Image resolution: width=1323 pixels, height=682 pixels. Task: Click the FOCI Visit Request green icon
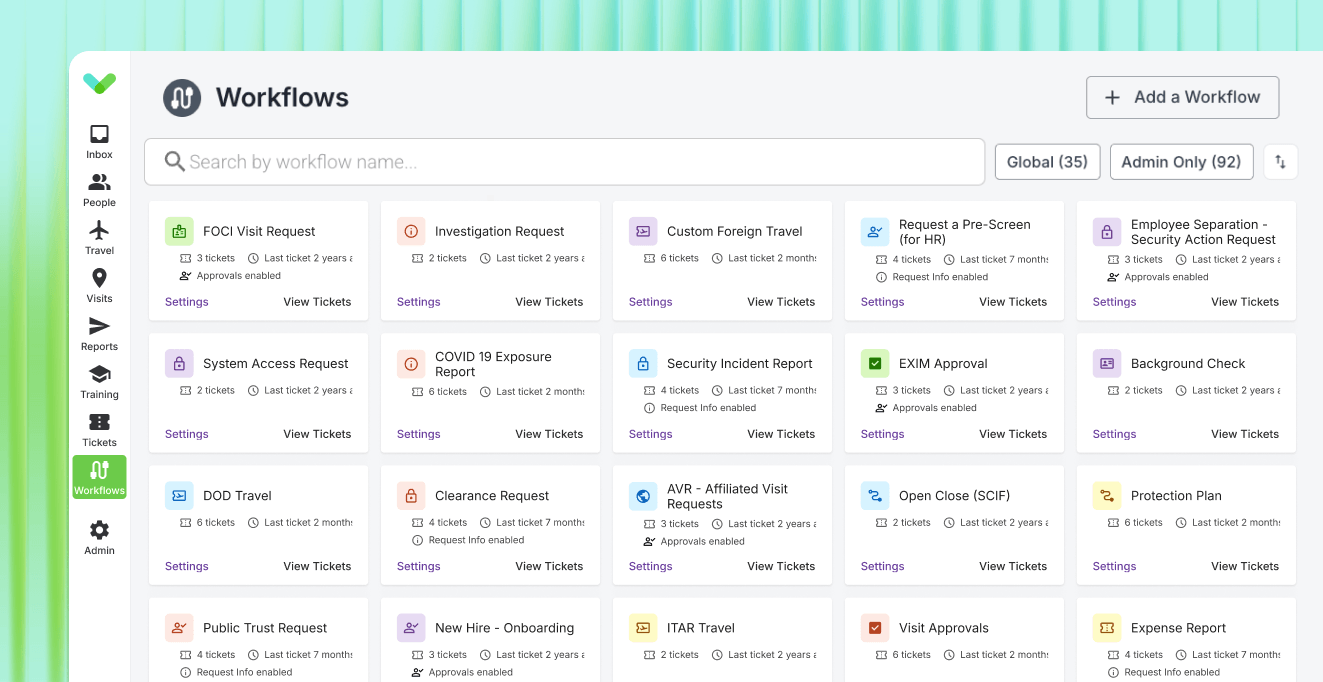(x=179, y=231)
